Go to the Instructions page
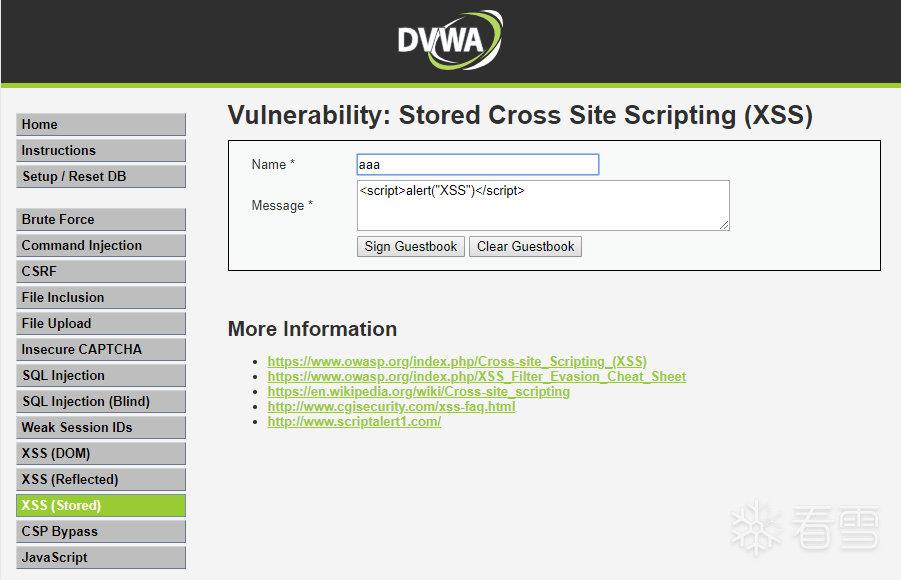Viewport: 901px width, 580px height. click(101, 150)
